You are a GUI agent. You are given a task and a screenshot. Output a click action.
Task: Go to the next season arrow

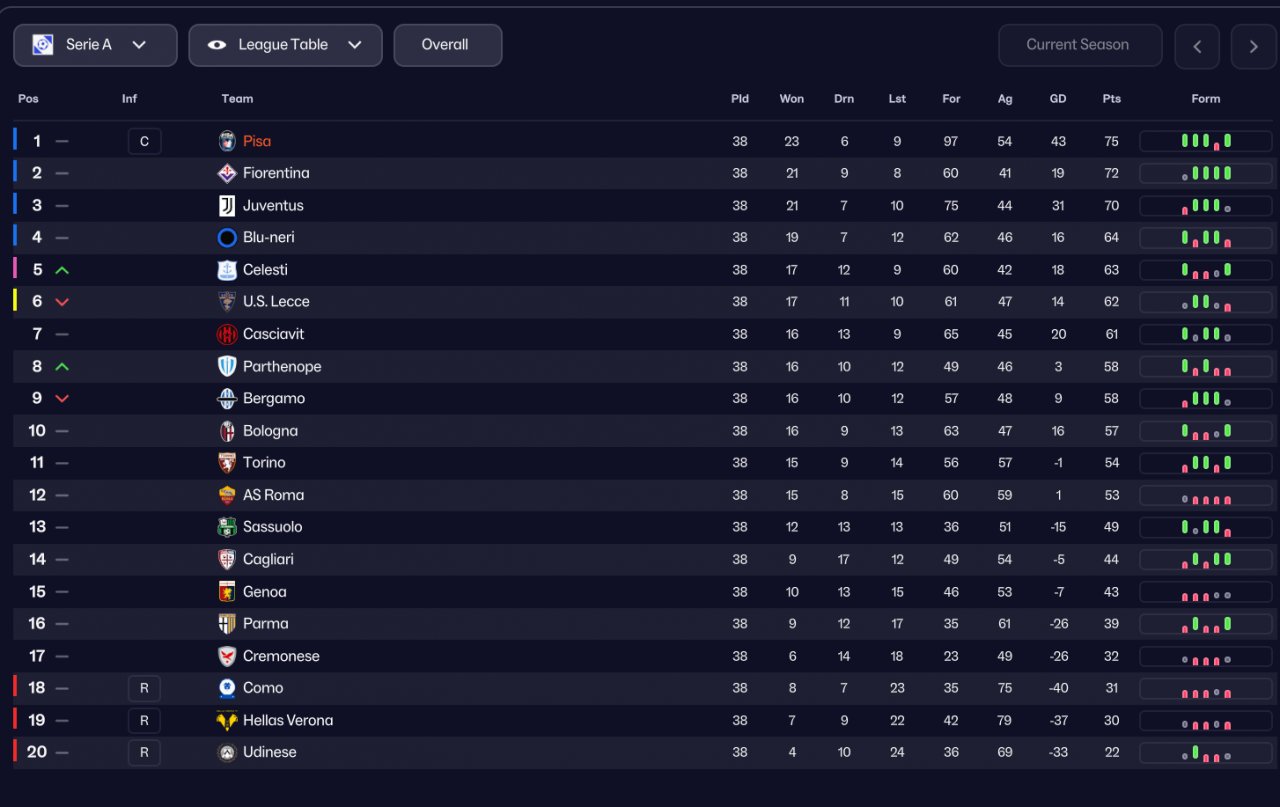point(1253,46)
